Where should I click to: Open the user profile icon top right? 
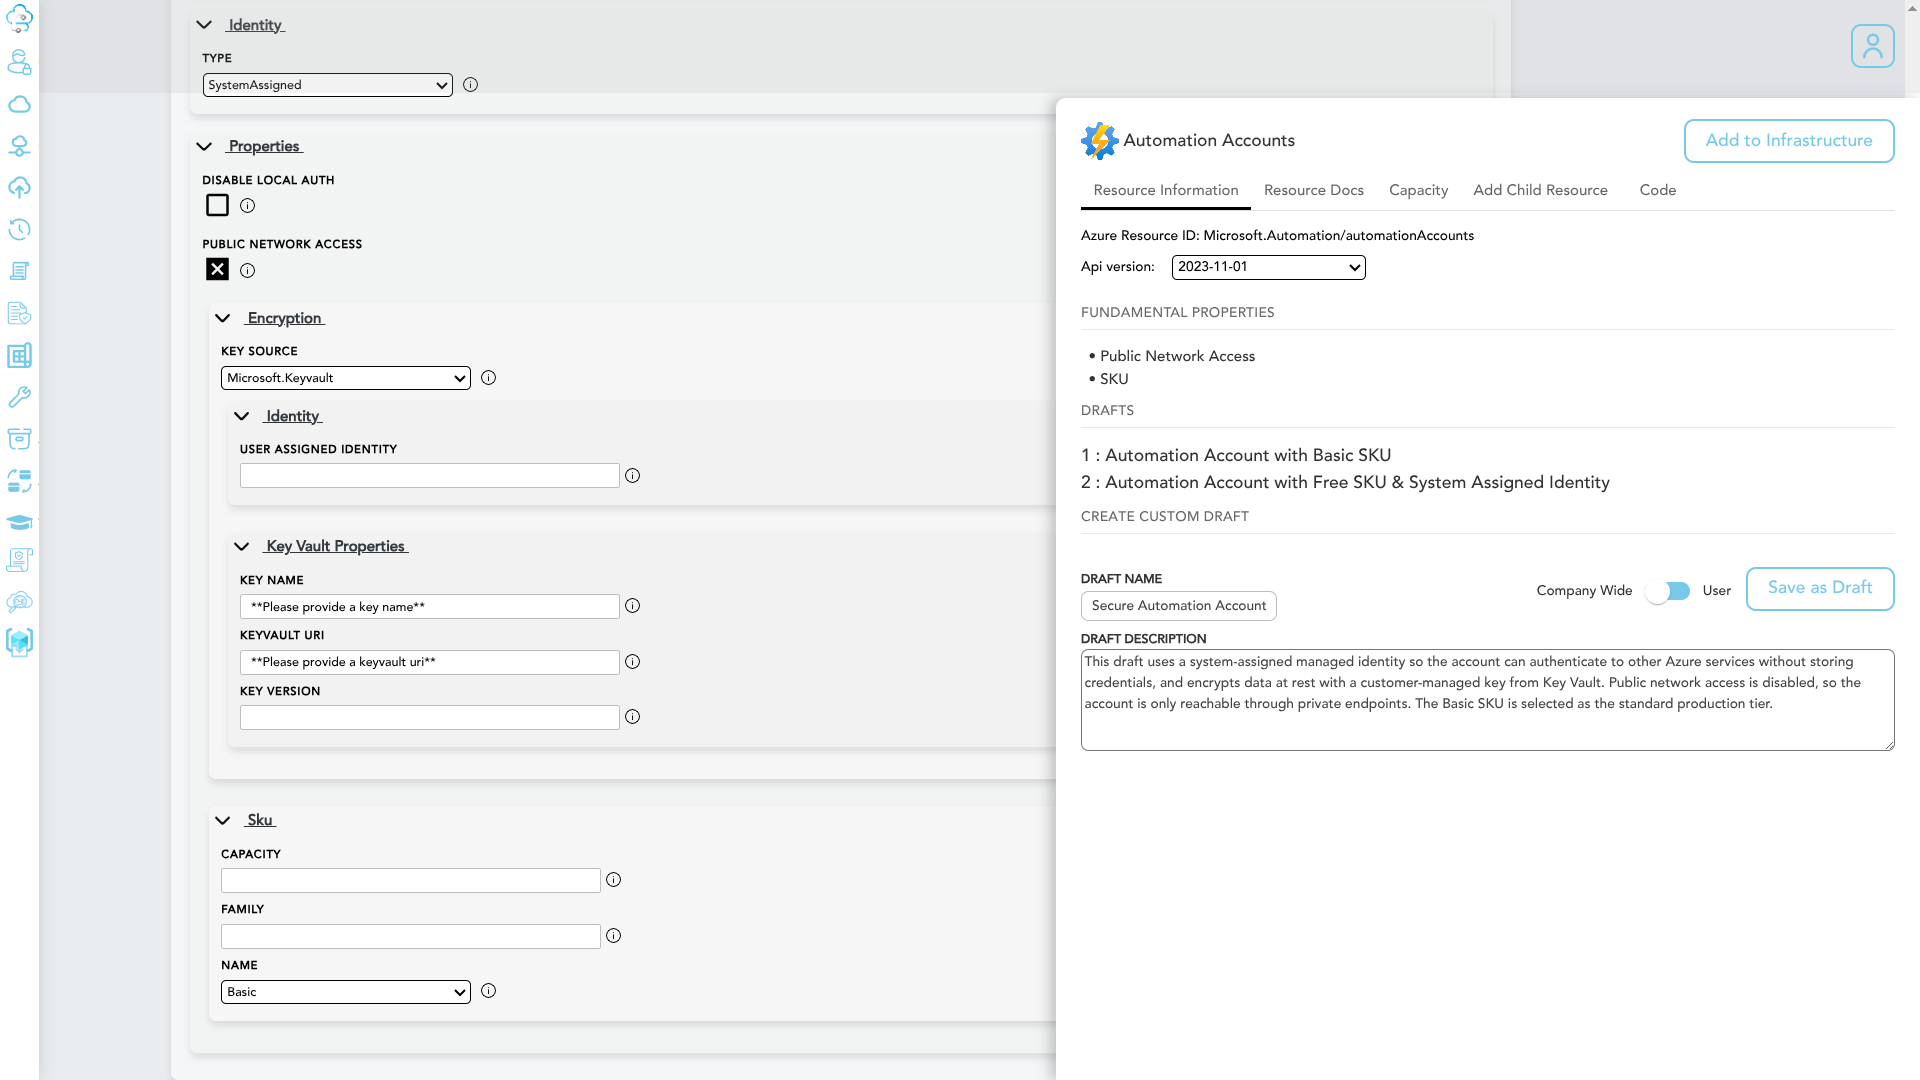pos(1872,46)
